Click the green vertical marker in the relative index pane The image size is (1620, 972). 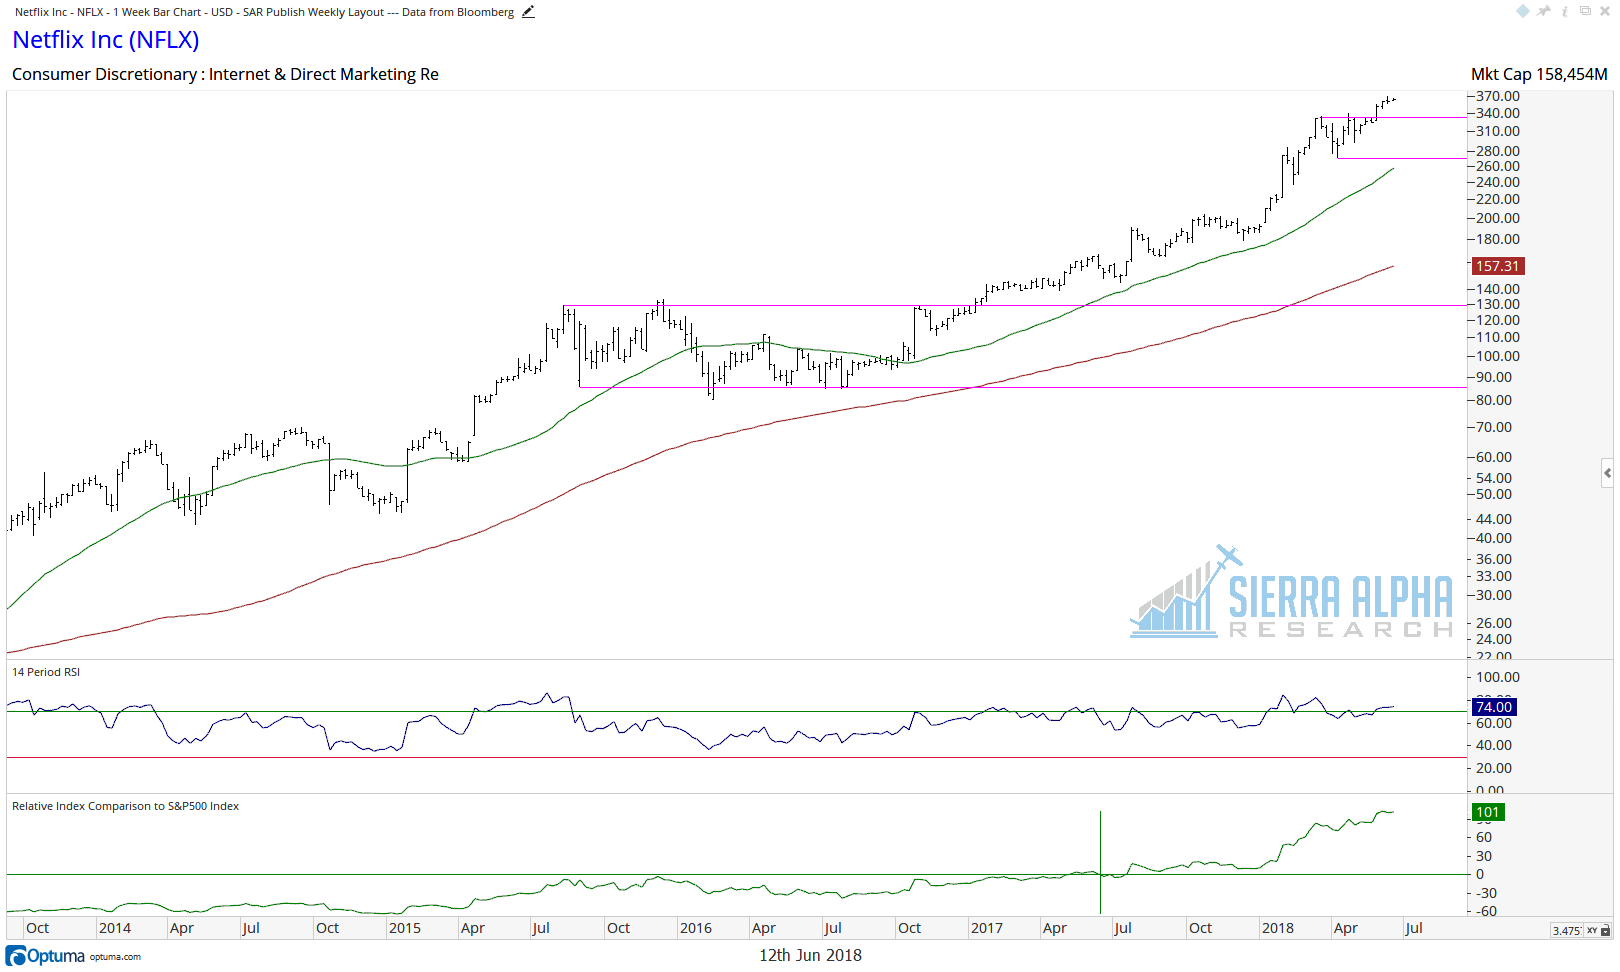1100,862
